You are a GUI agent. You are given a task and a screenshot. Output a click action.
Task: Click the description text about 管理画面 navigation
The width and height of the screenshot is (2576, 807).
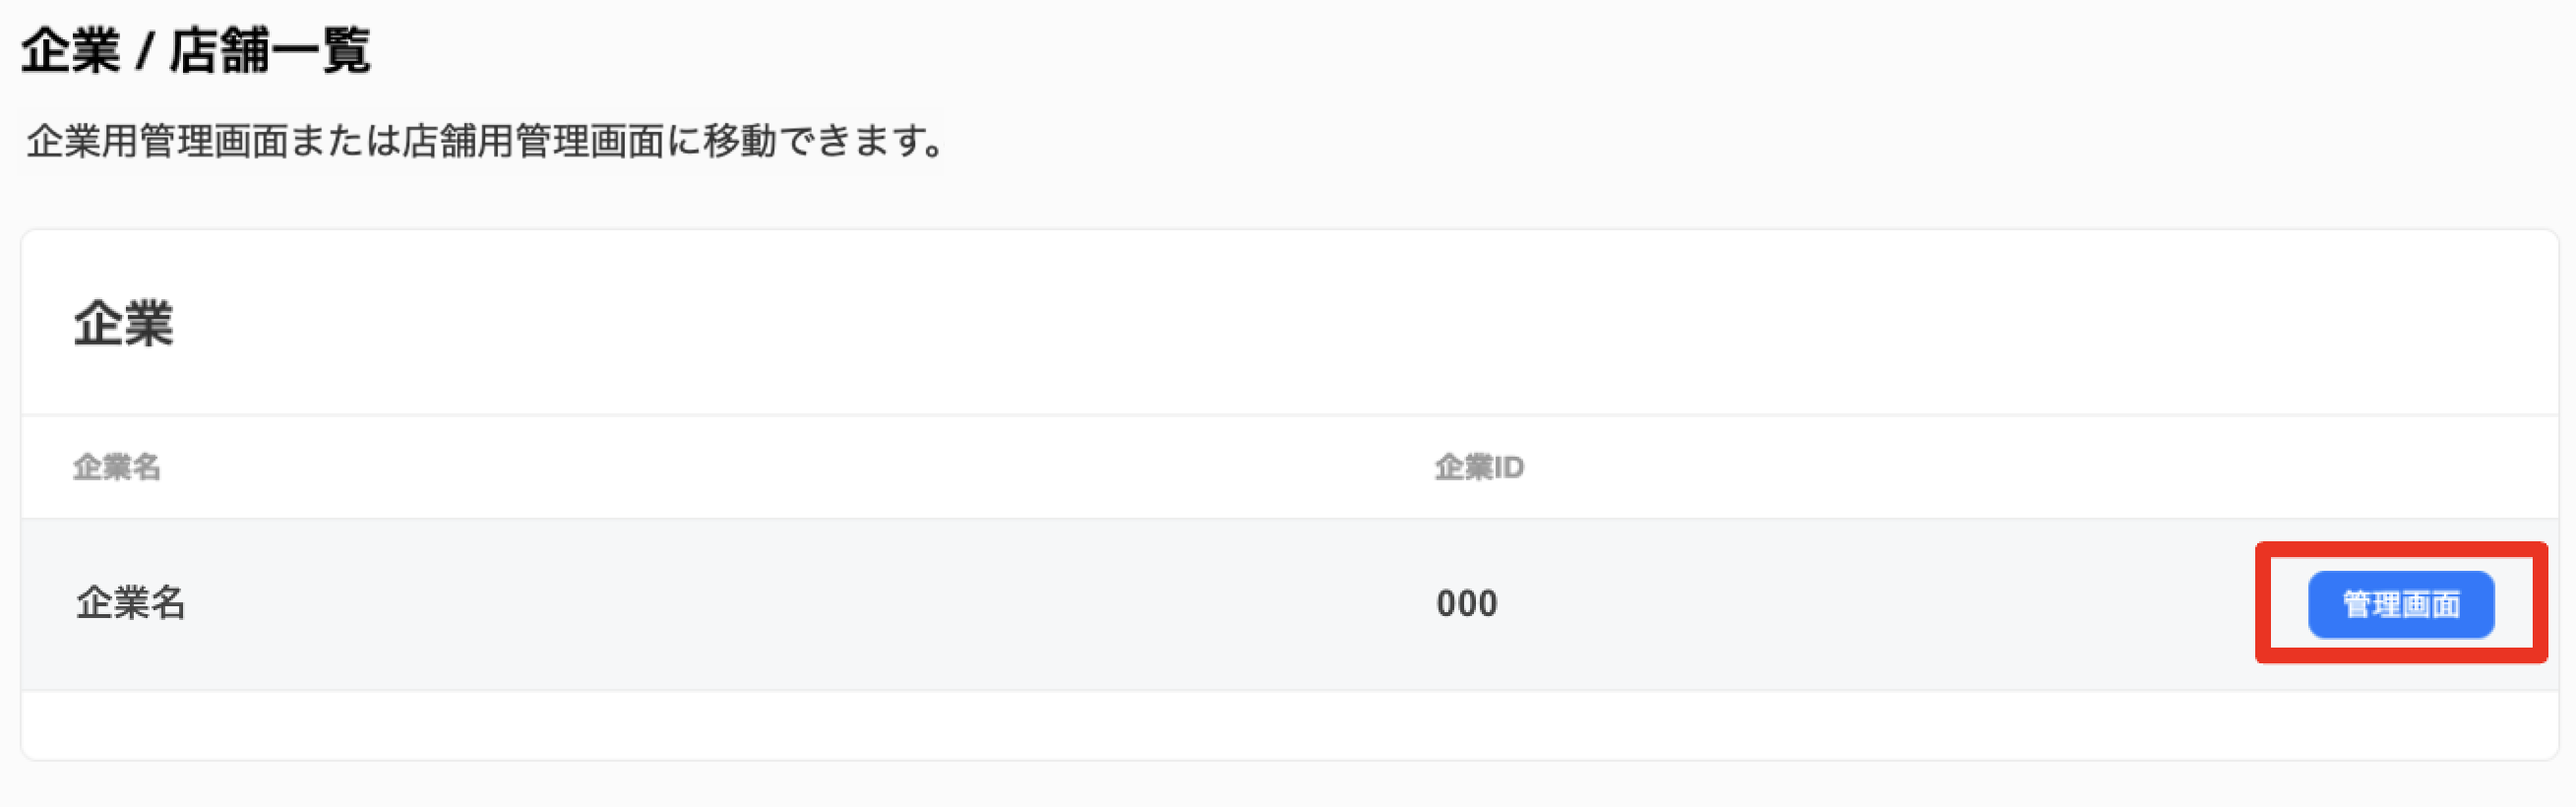pos(485,141)
